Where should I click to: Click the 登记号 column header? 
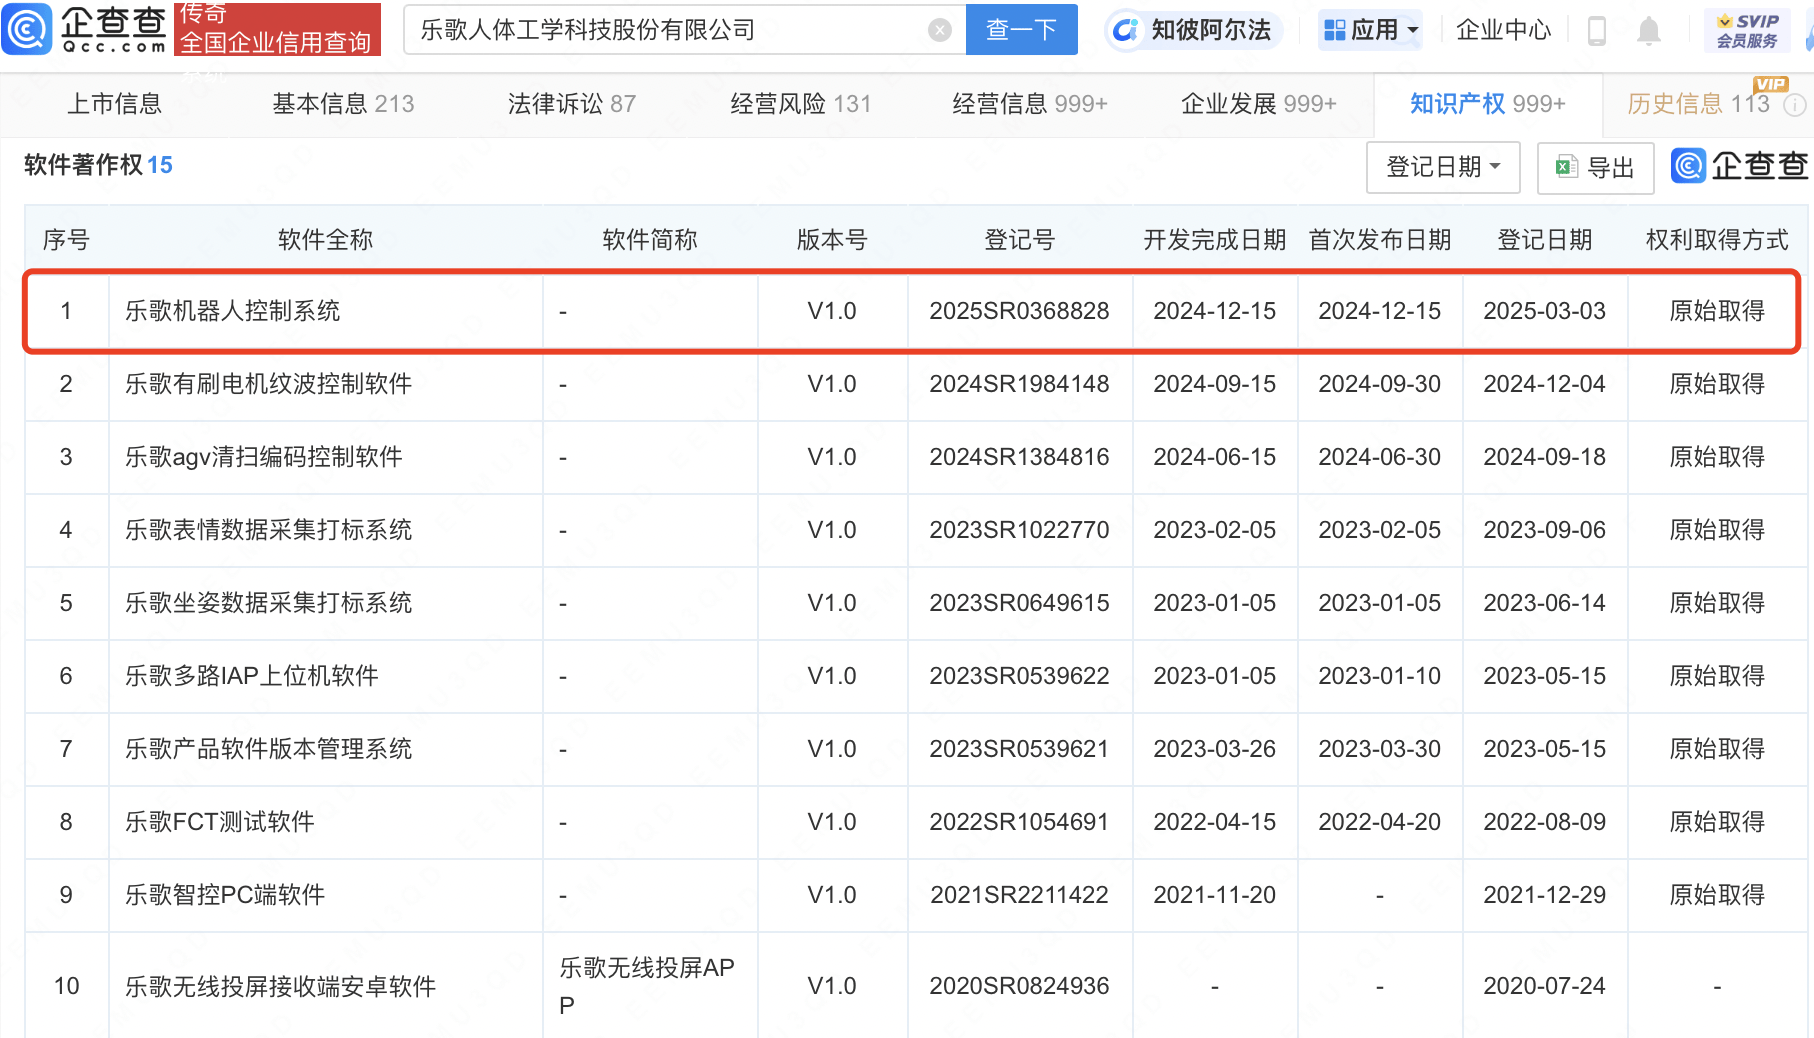1019,240
